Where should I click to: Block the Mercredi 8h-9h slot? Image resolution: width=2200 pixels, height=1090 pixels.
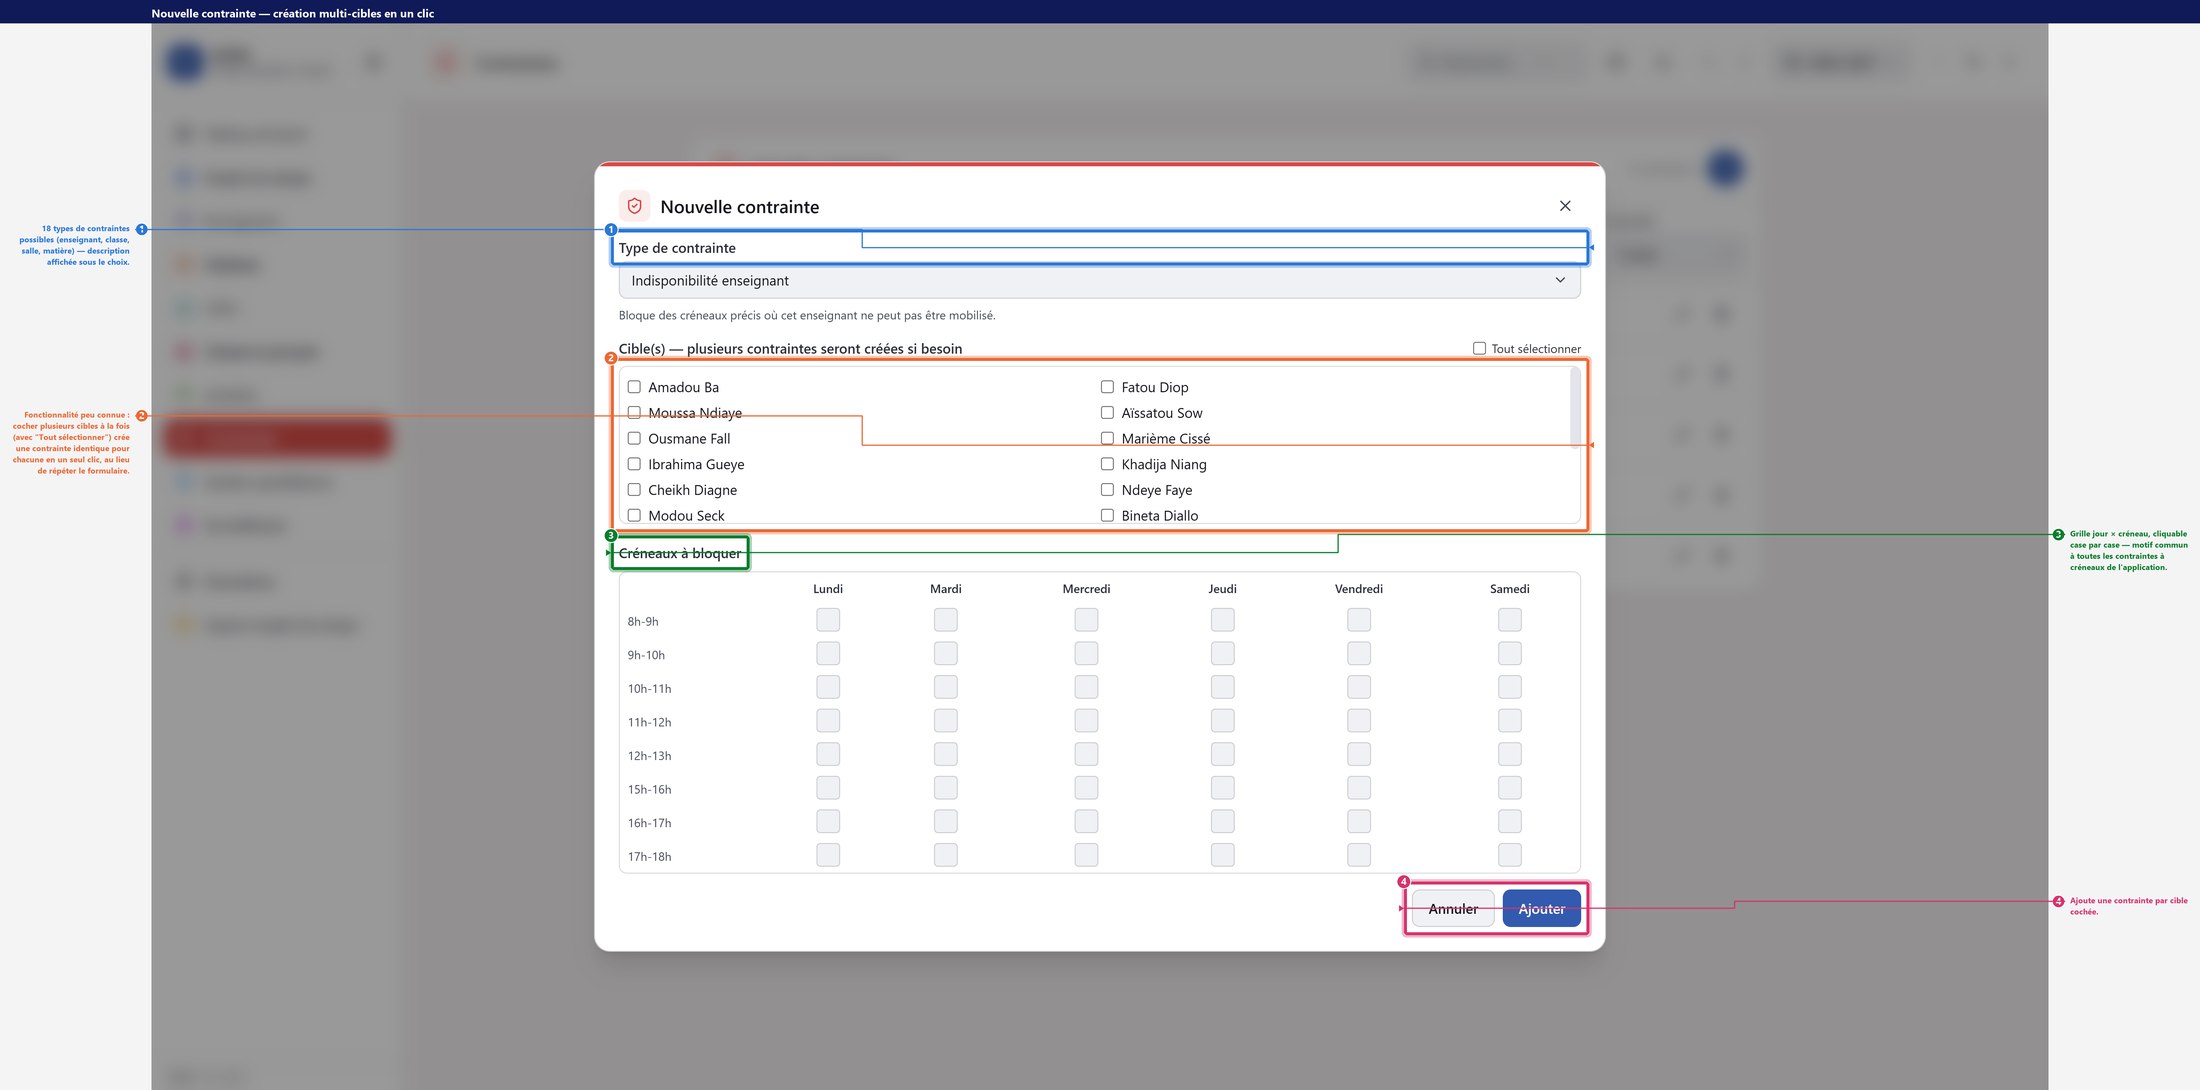coord(1086,620)
